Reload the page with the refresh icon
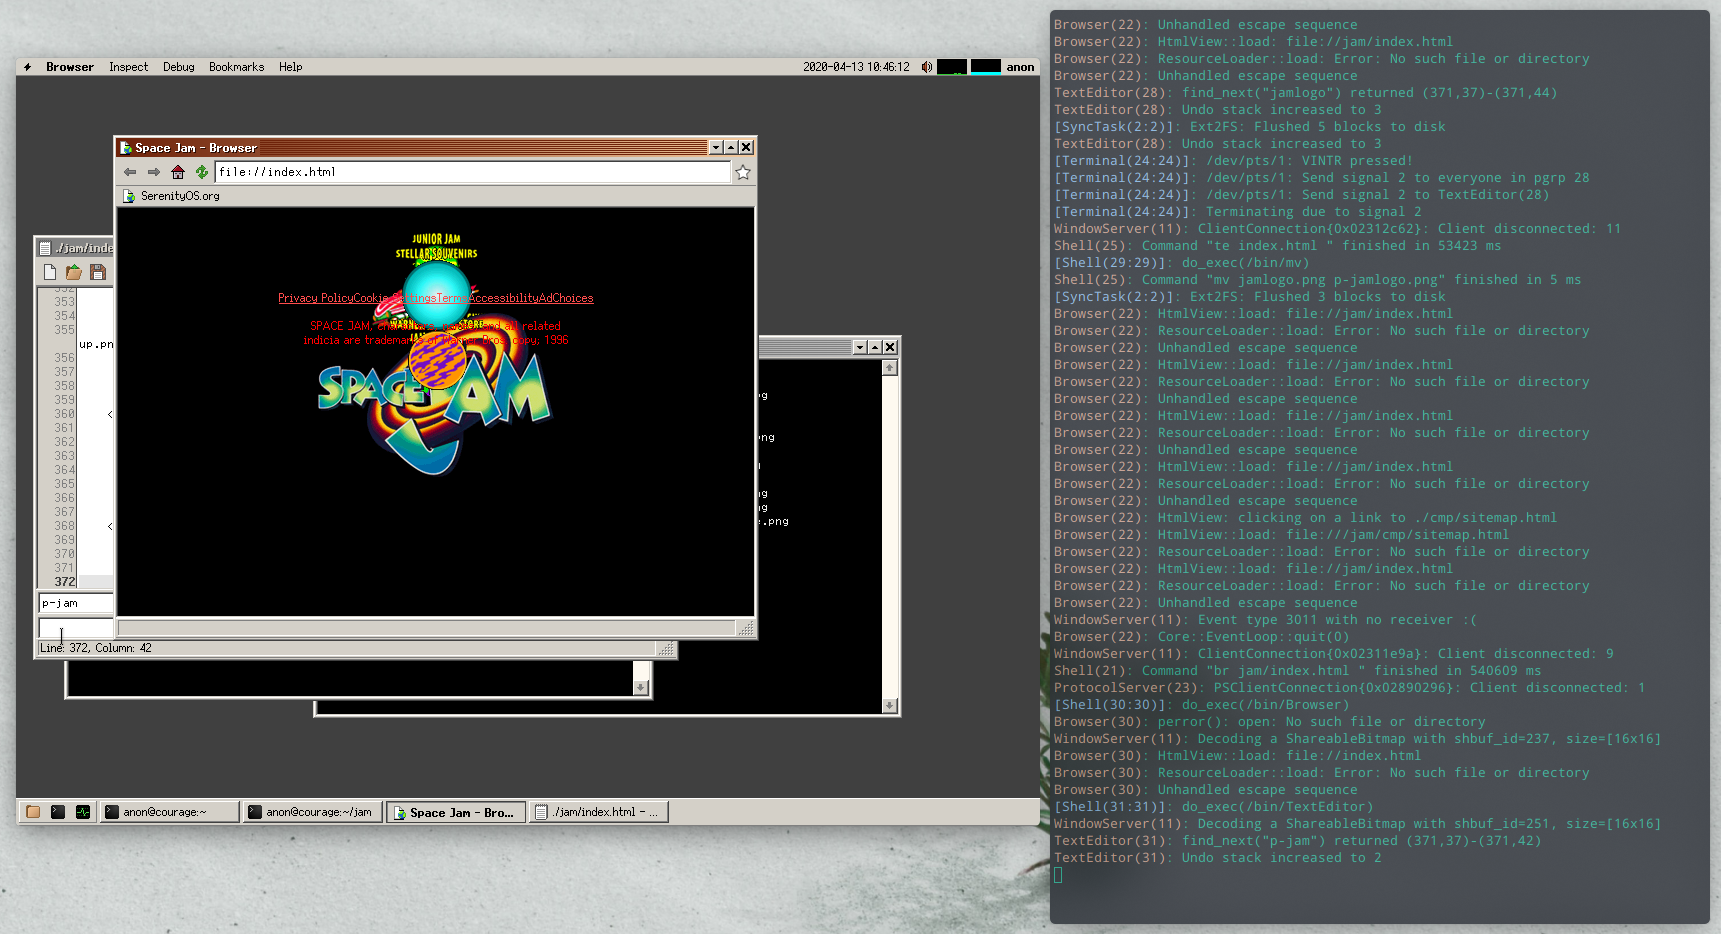This screenshot has width=1721, height=934. tap(202, 171)
